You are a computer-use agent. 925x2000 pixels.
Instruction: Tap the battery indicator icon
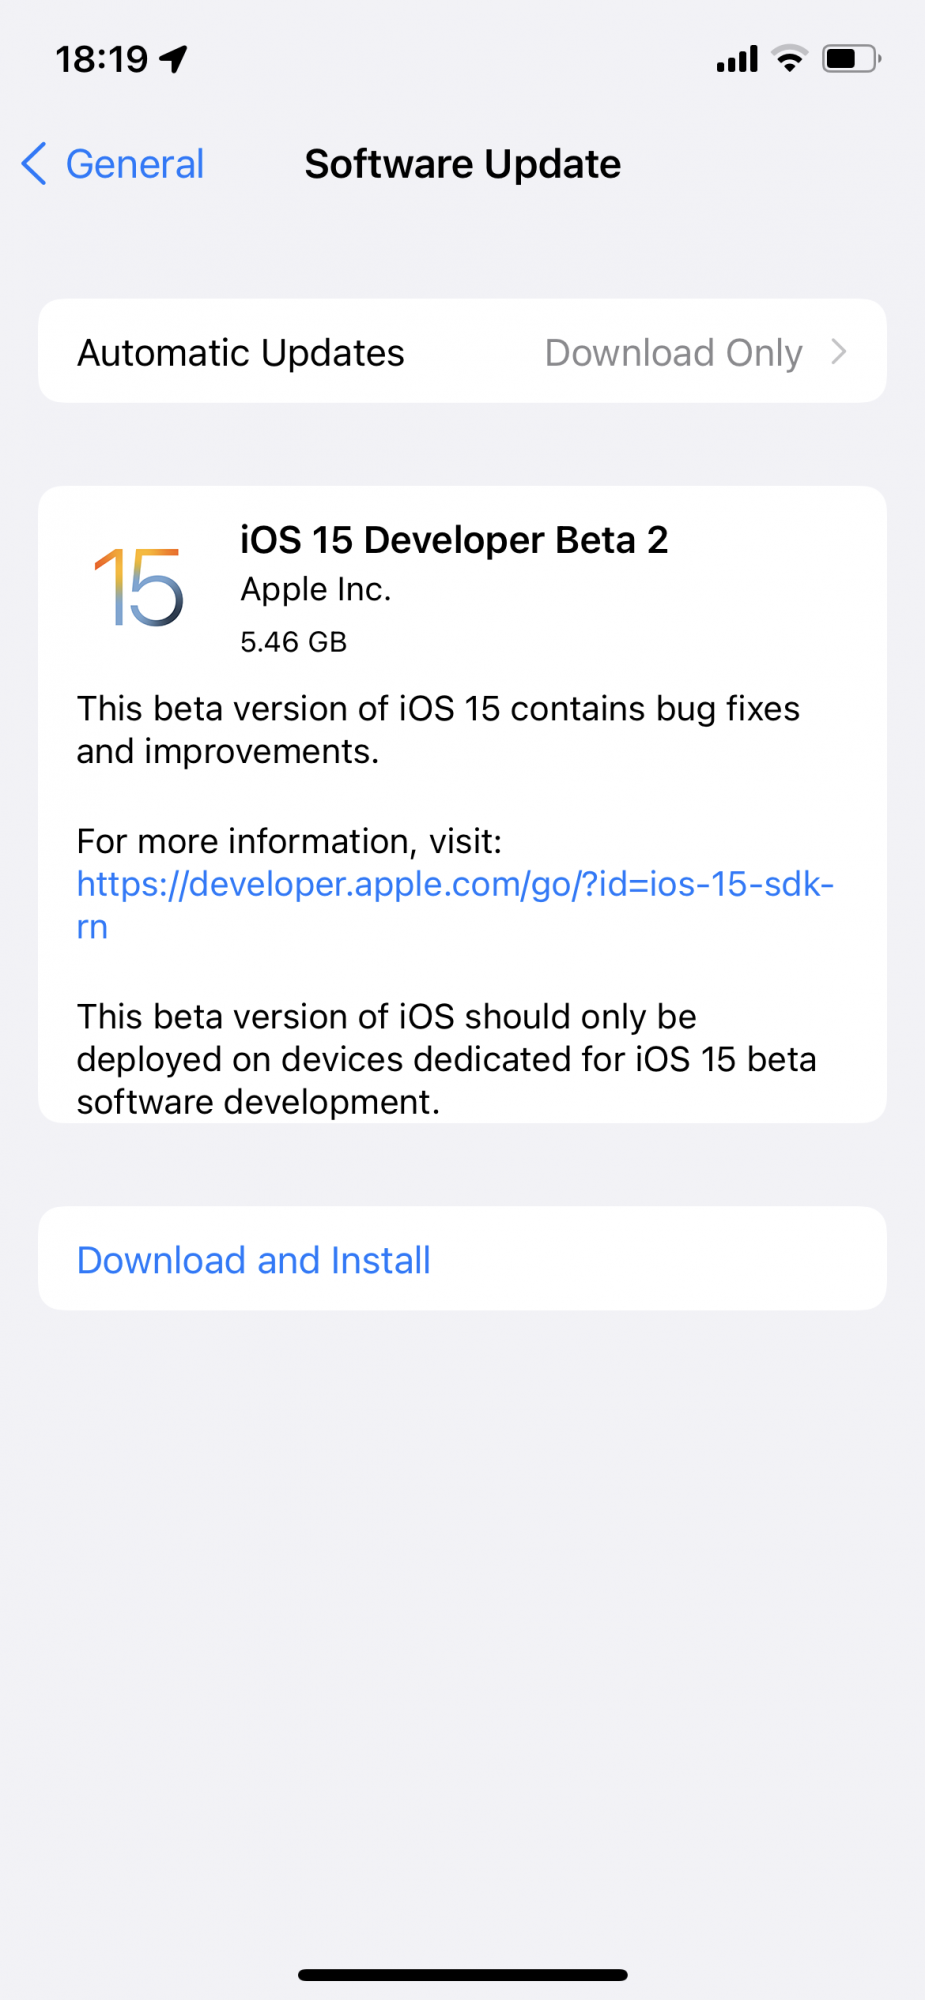click(x=851, y=59)
